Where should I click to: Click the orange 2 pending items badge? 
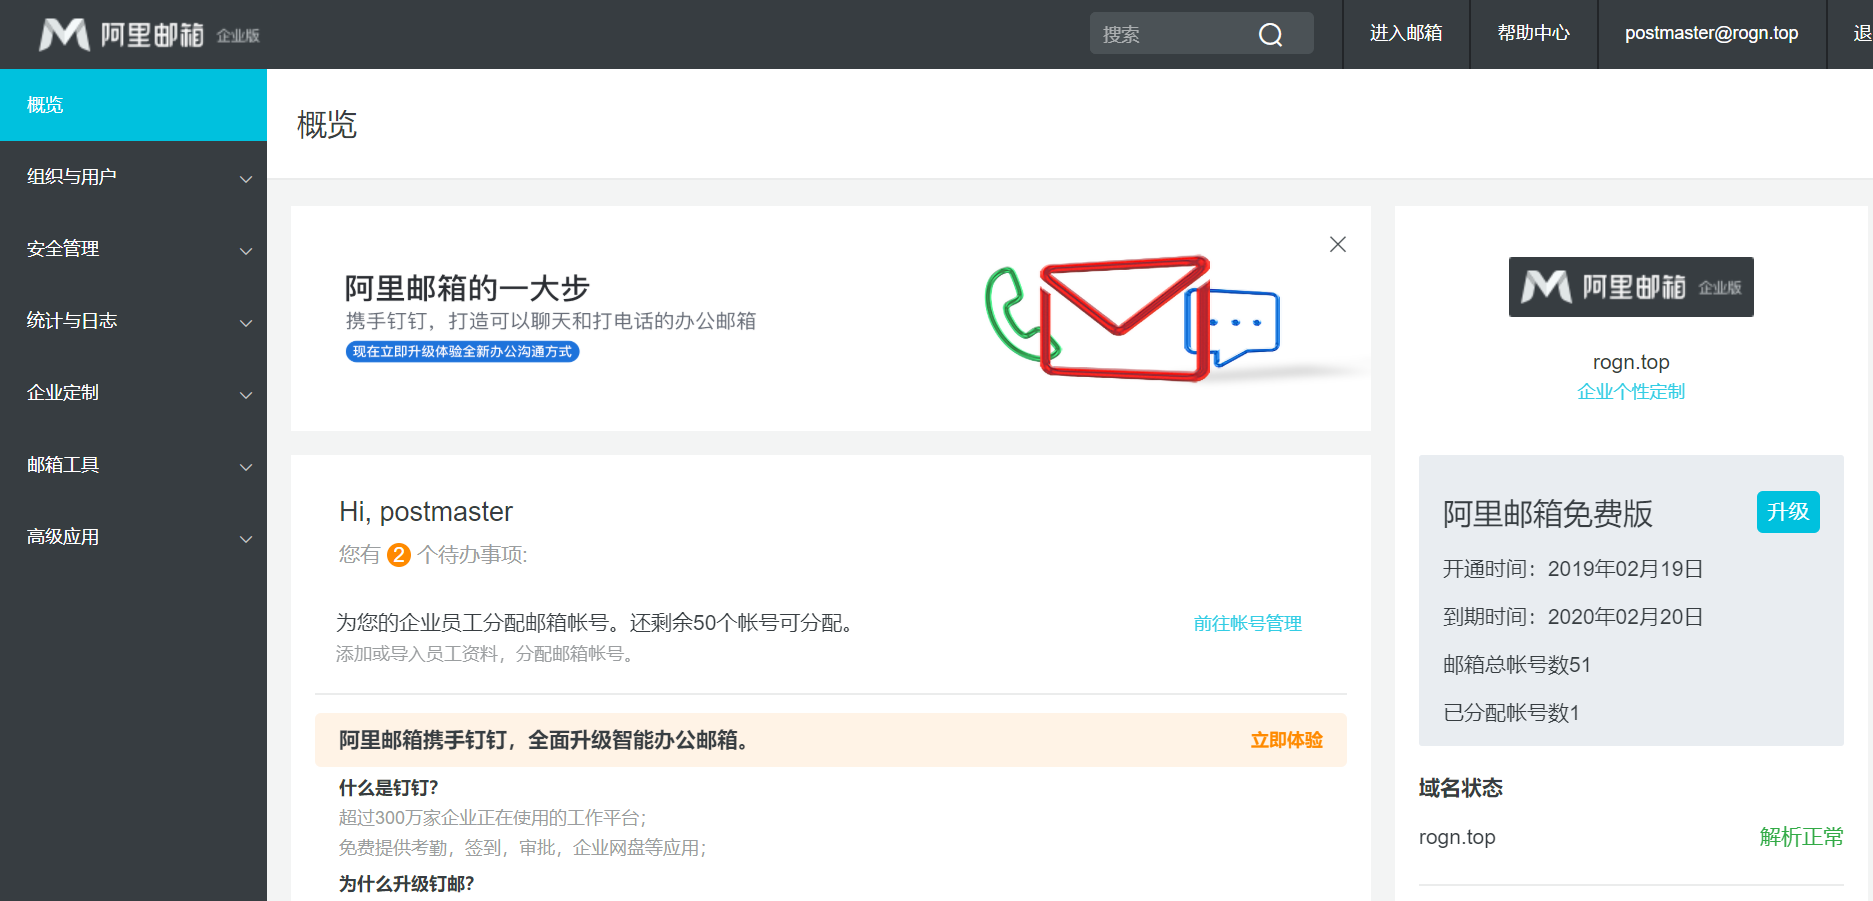[x=399, y=555]
